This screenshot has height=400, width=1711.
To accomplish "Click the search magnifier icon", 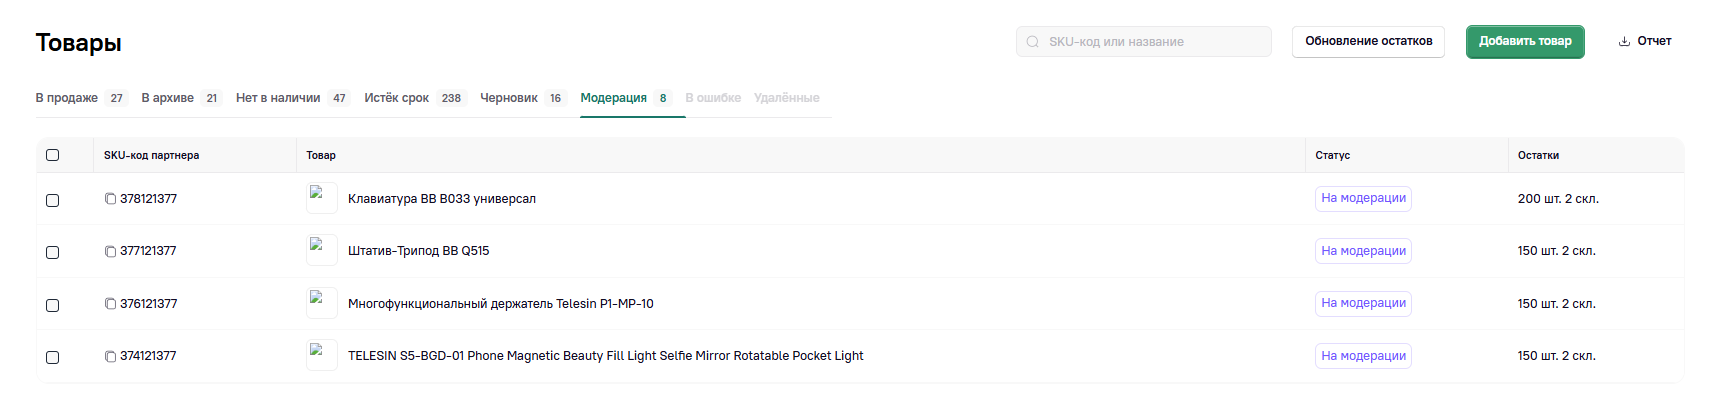I will pyautogui.click(x=1033, y=42).
